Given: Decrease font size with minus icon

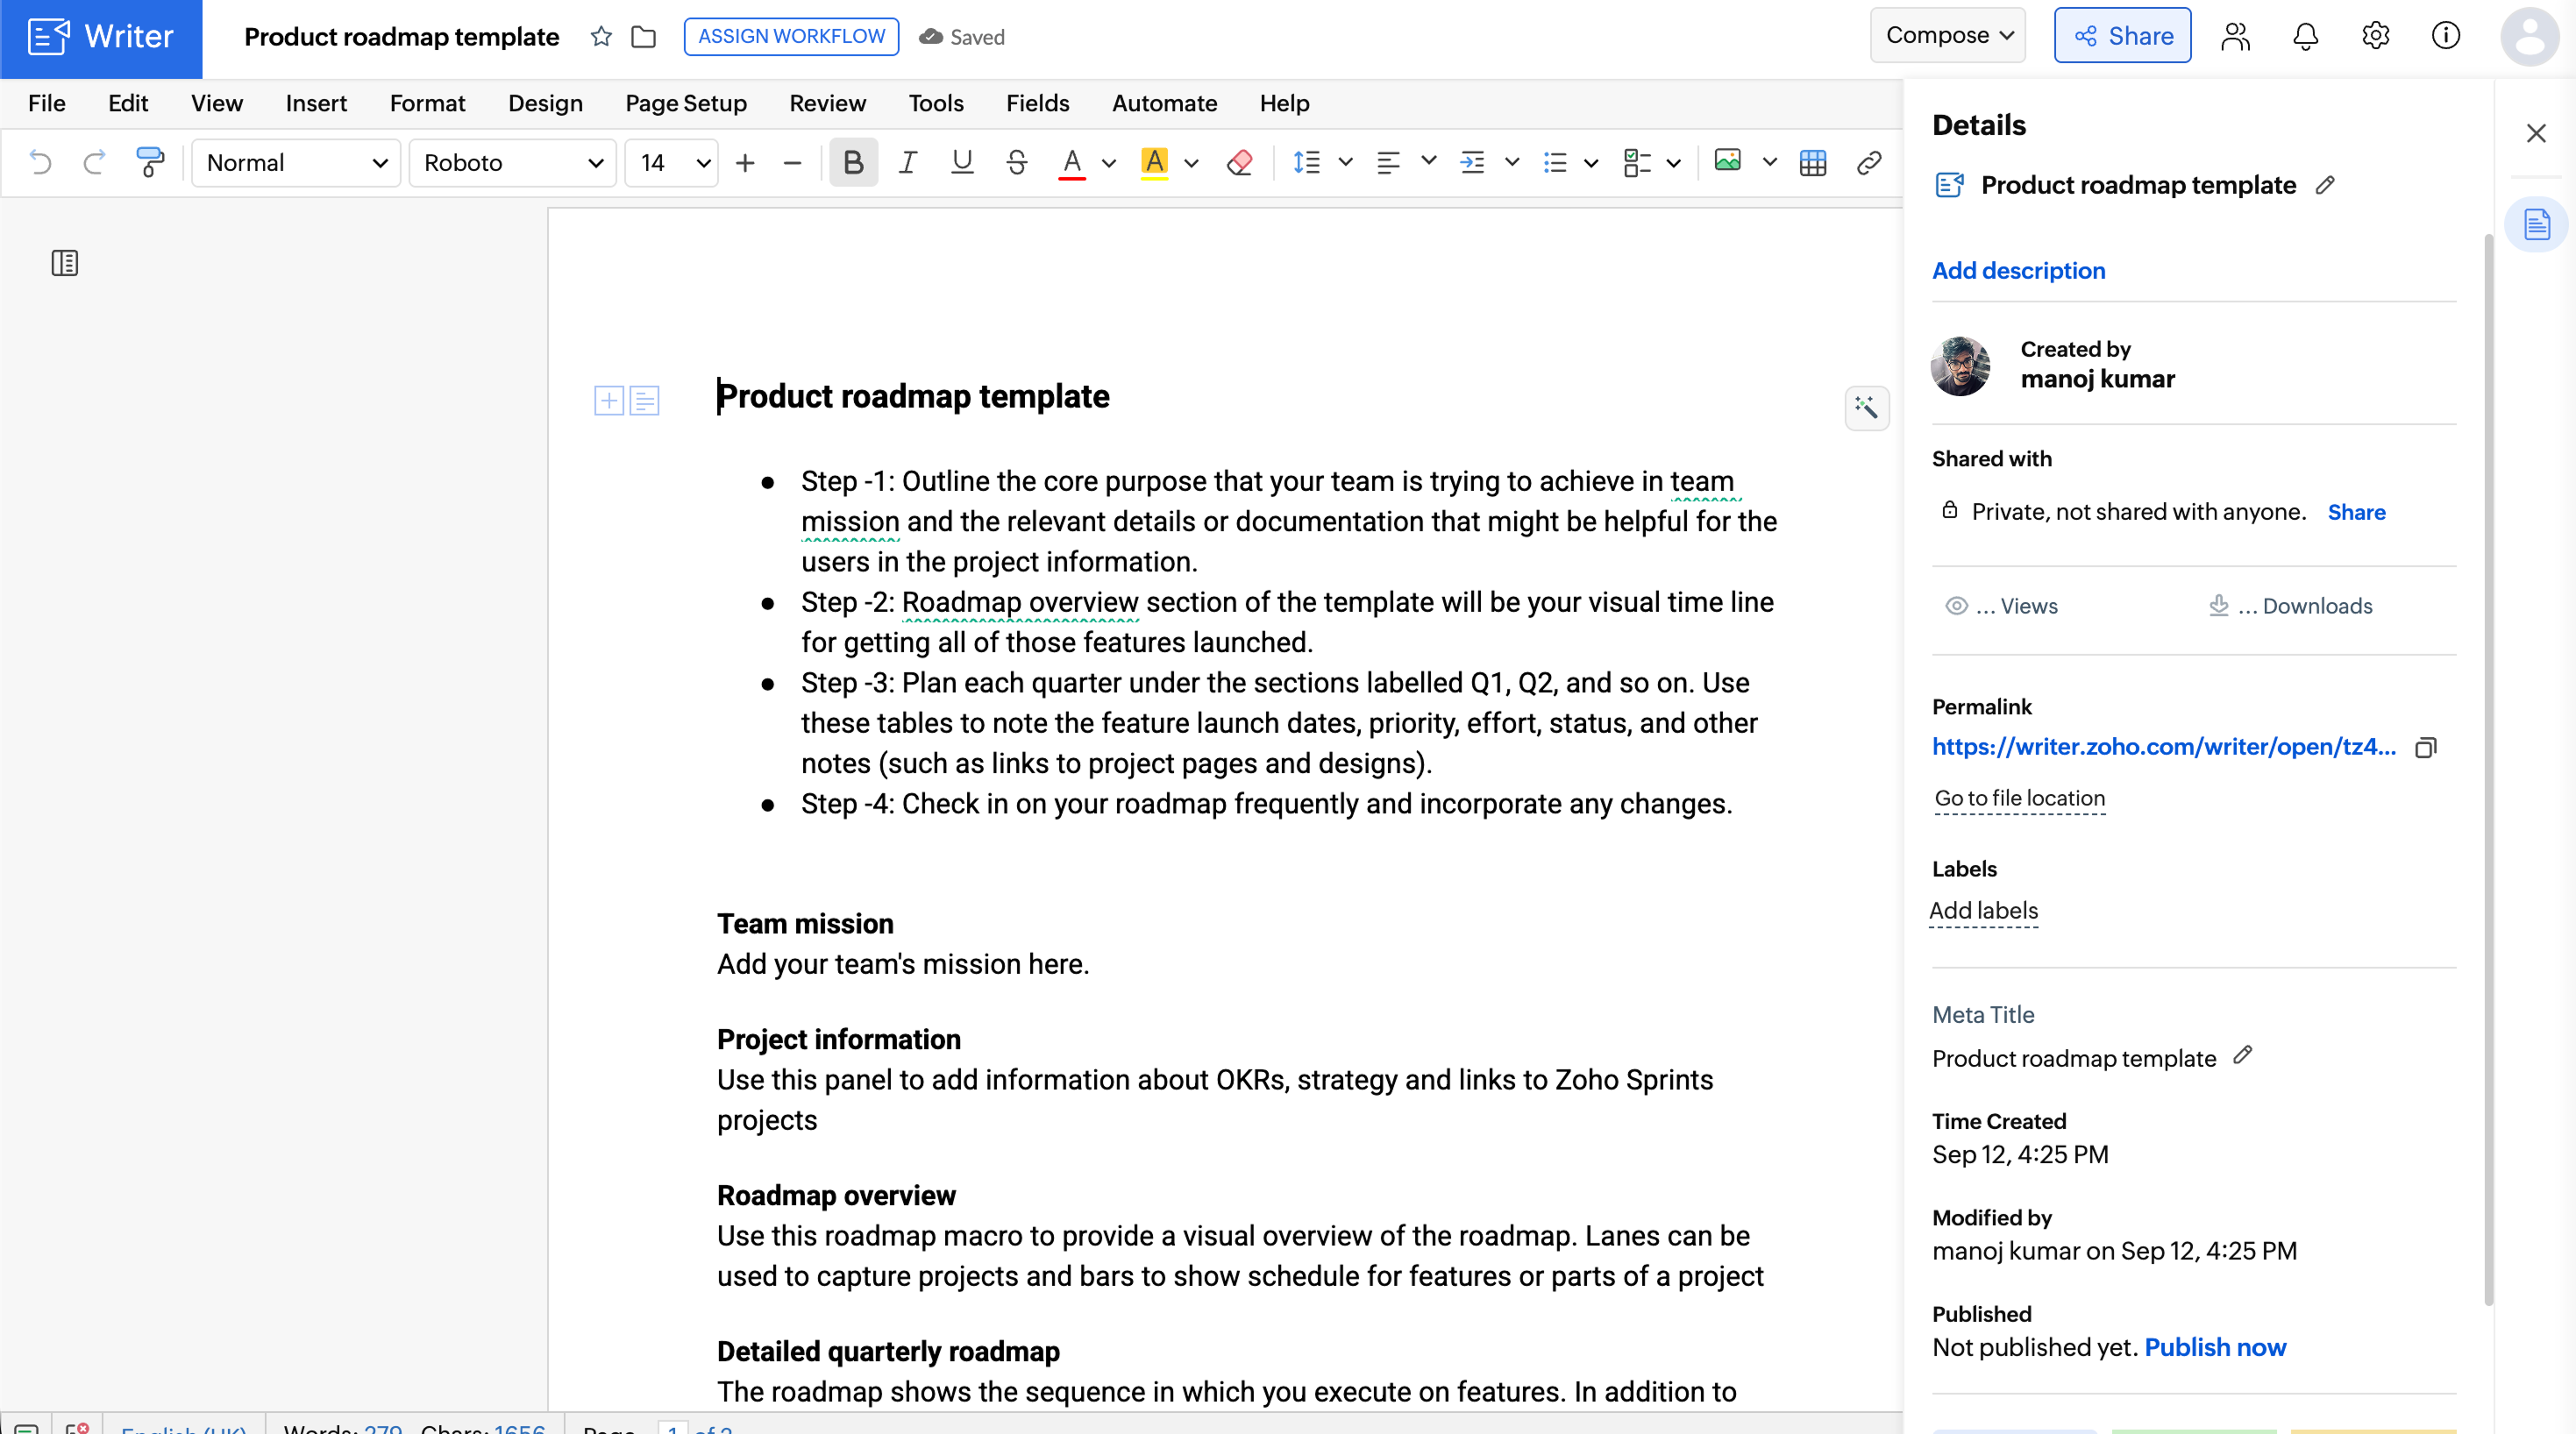Looking at the screenshot, I should click(792, 163).
